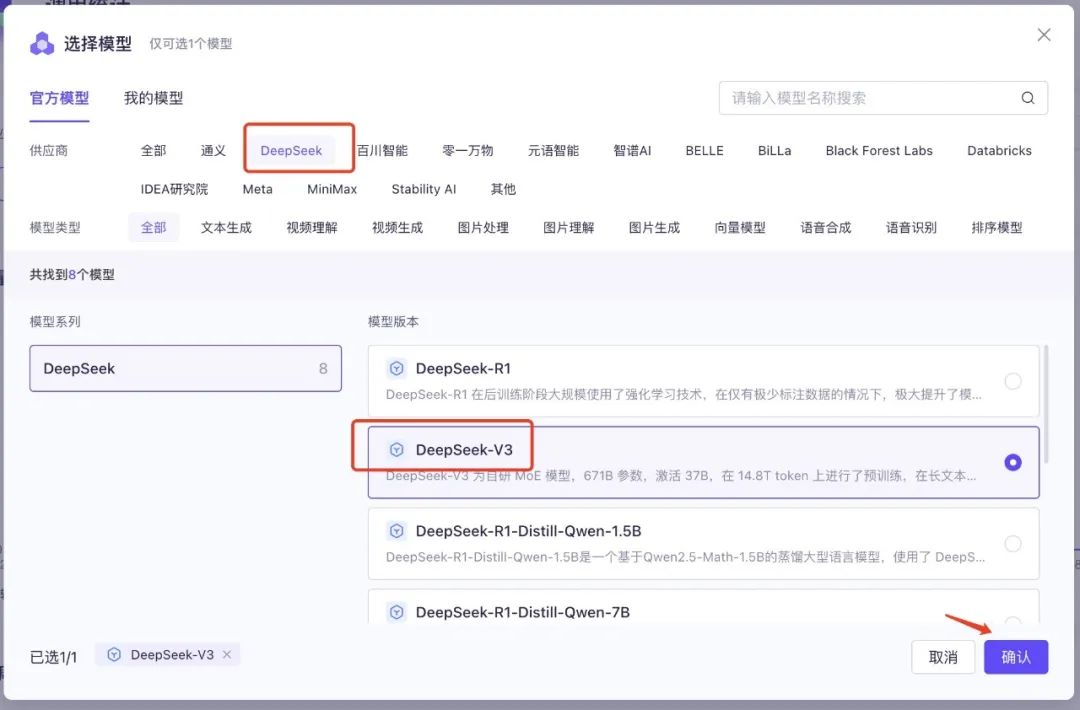Filter provider by 智谱AI
The image size is (1080, 710).
(x=632, y=150)
